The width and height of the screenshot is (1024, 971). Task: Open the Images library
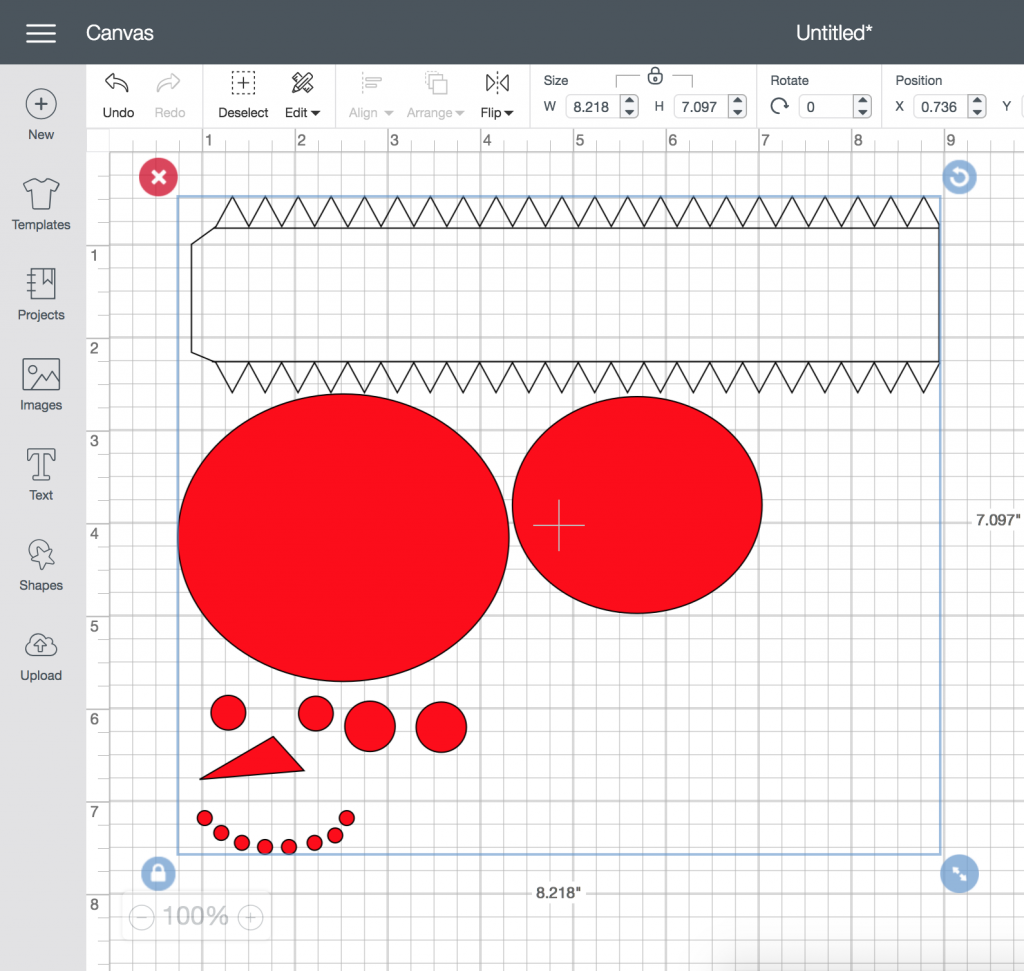coord(41,385)
